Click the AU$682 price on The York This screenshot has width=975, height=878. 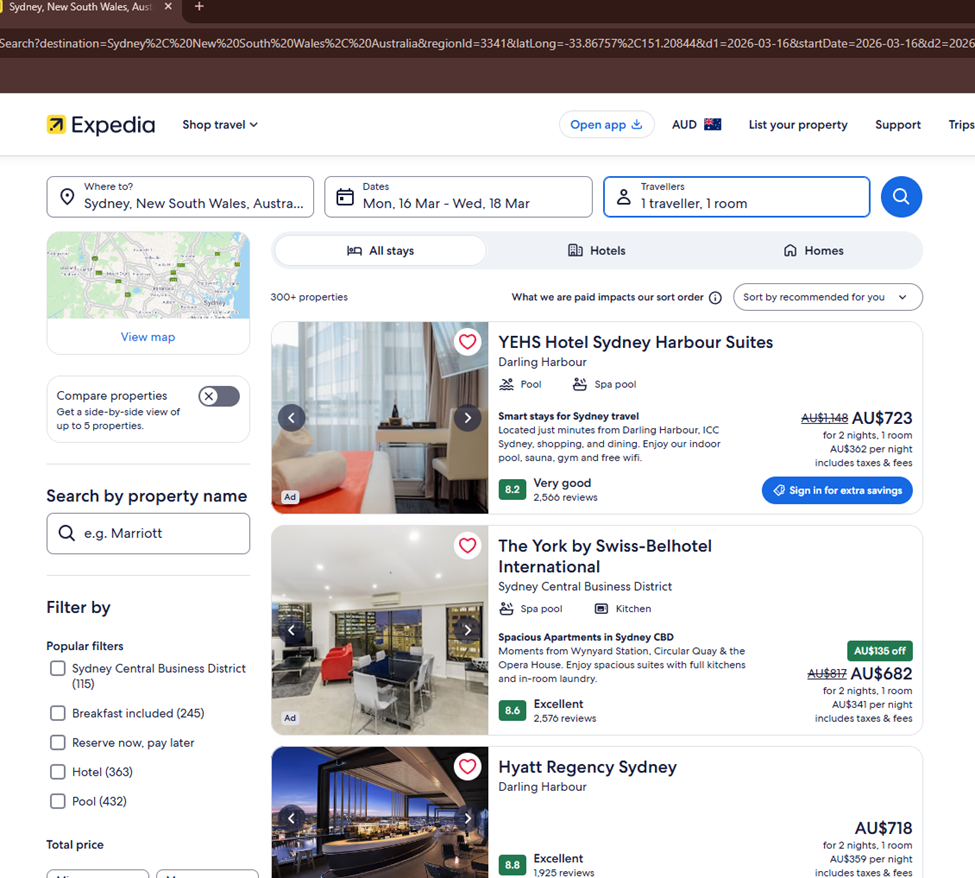881,673
